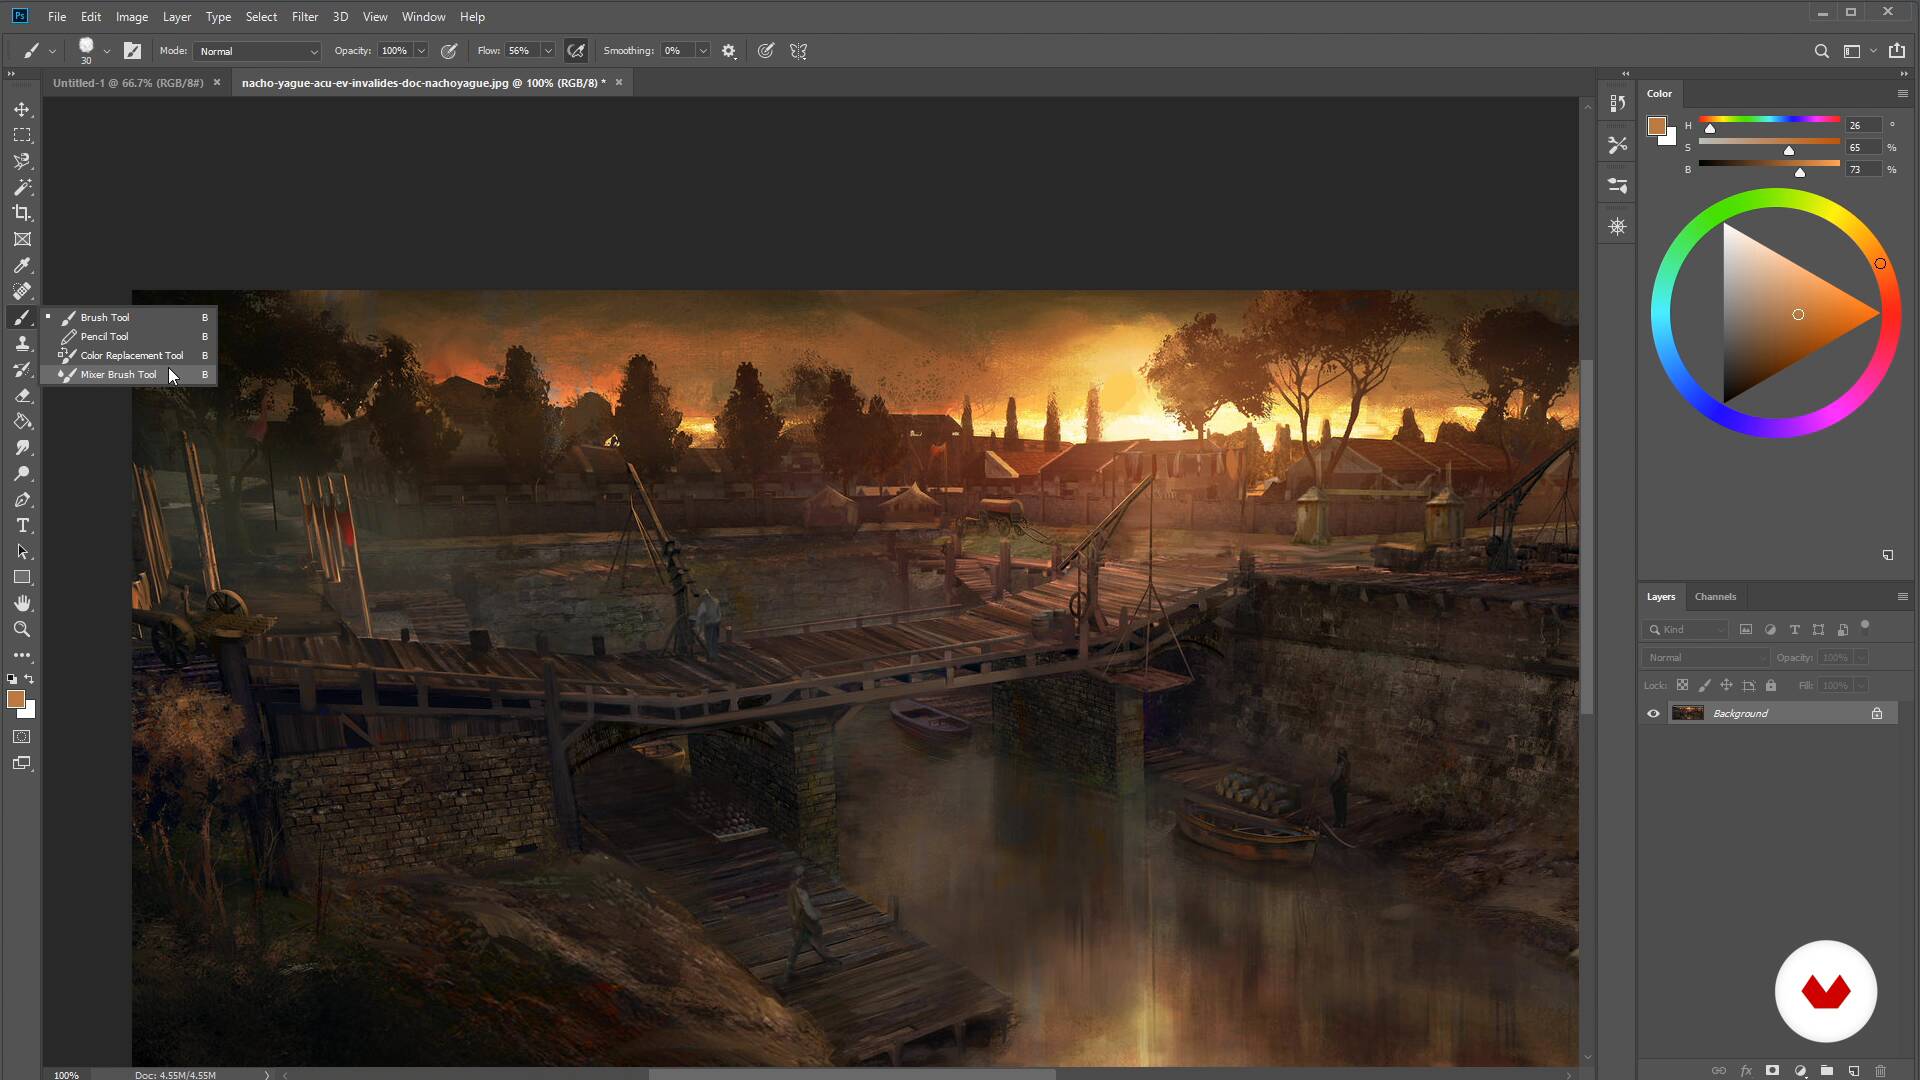Select the Rectangle shape tool
The height and width of the screenshot is (1080, 1920).
pyautogui.click(x=22, y=577)
